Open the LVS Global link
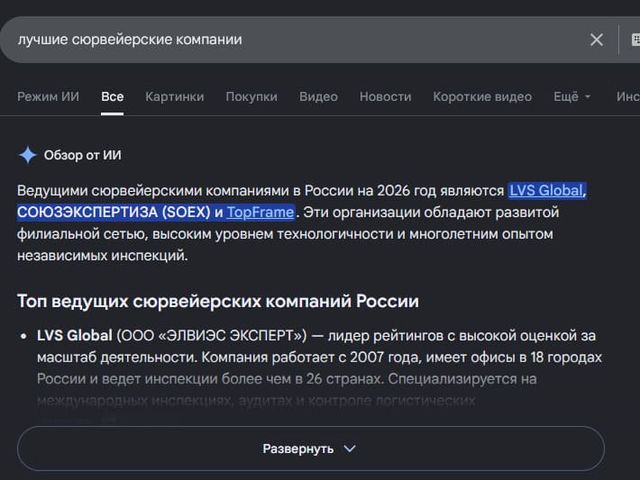Screen dimensions: 640x480 [x=546, y=191]
